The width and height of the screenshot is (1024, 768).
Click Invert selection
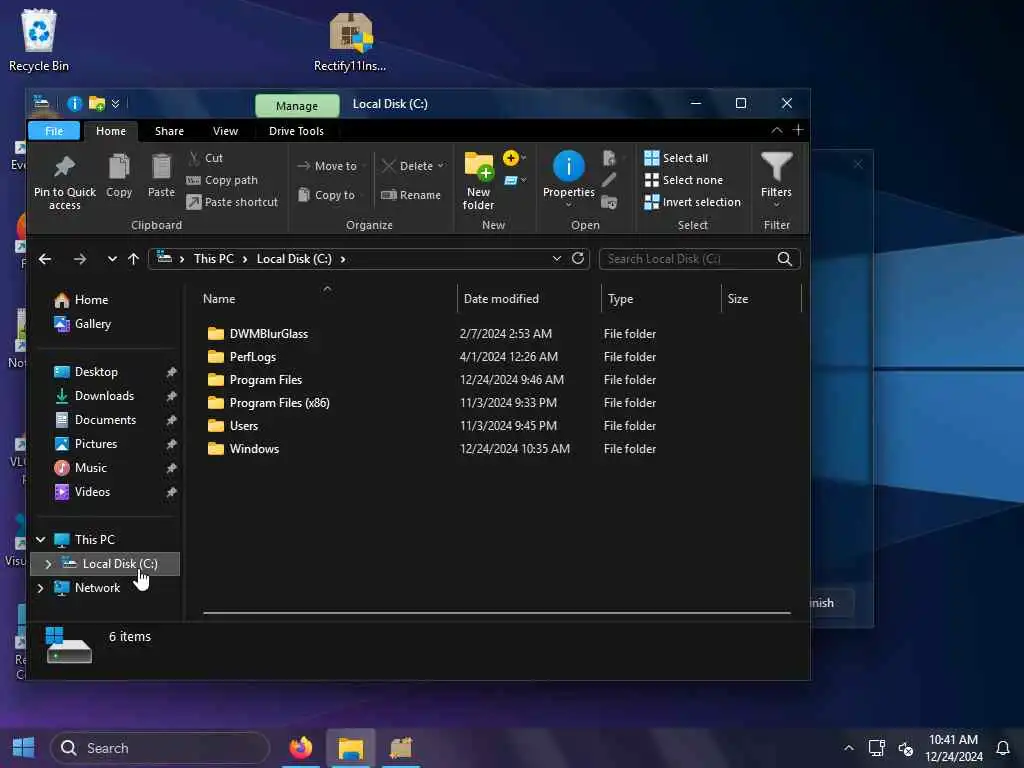pyautogui.click(x=693, y=202)
